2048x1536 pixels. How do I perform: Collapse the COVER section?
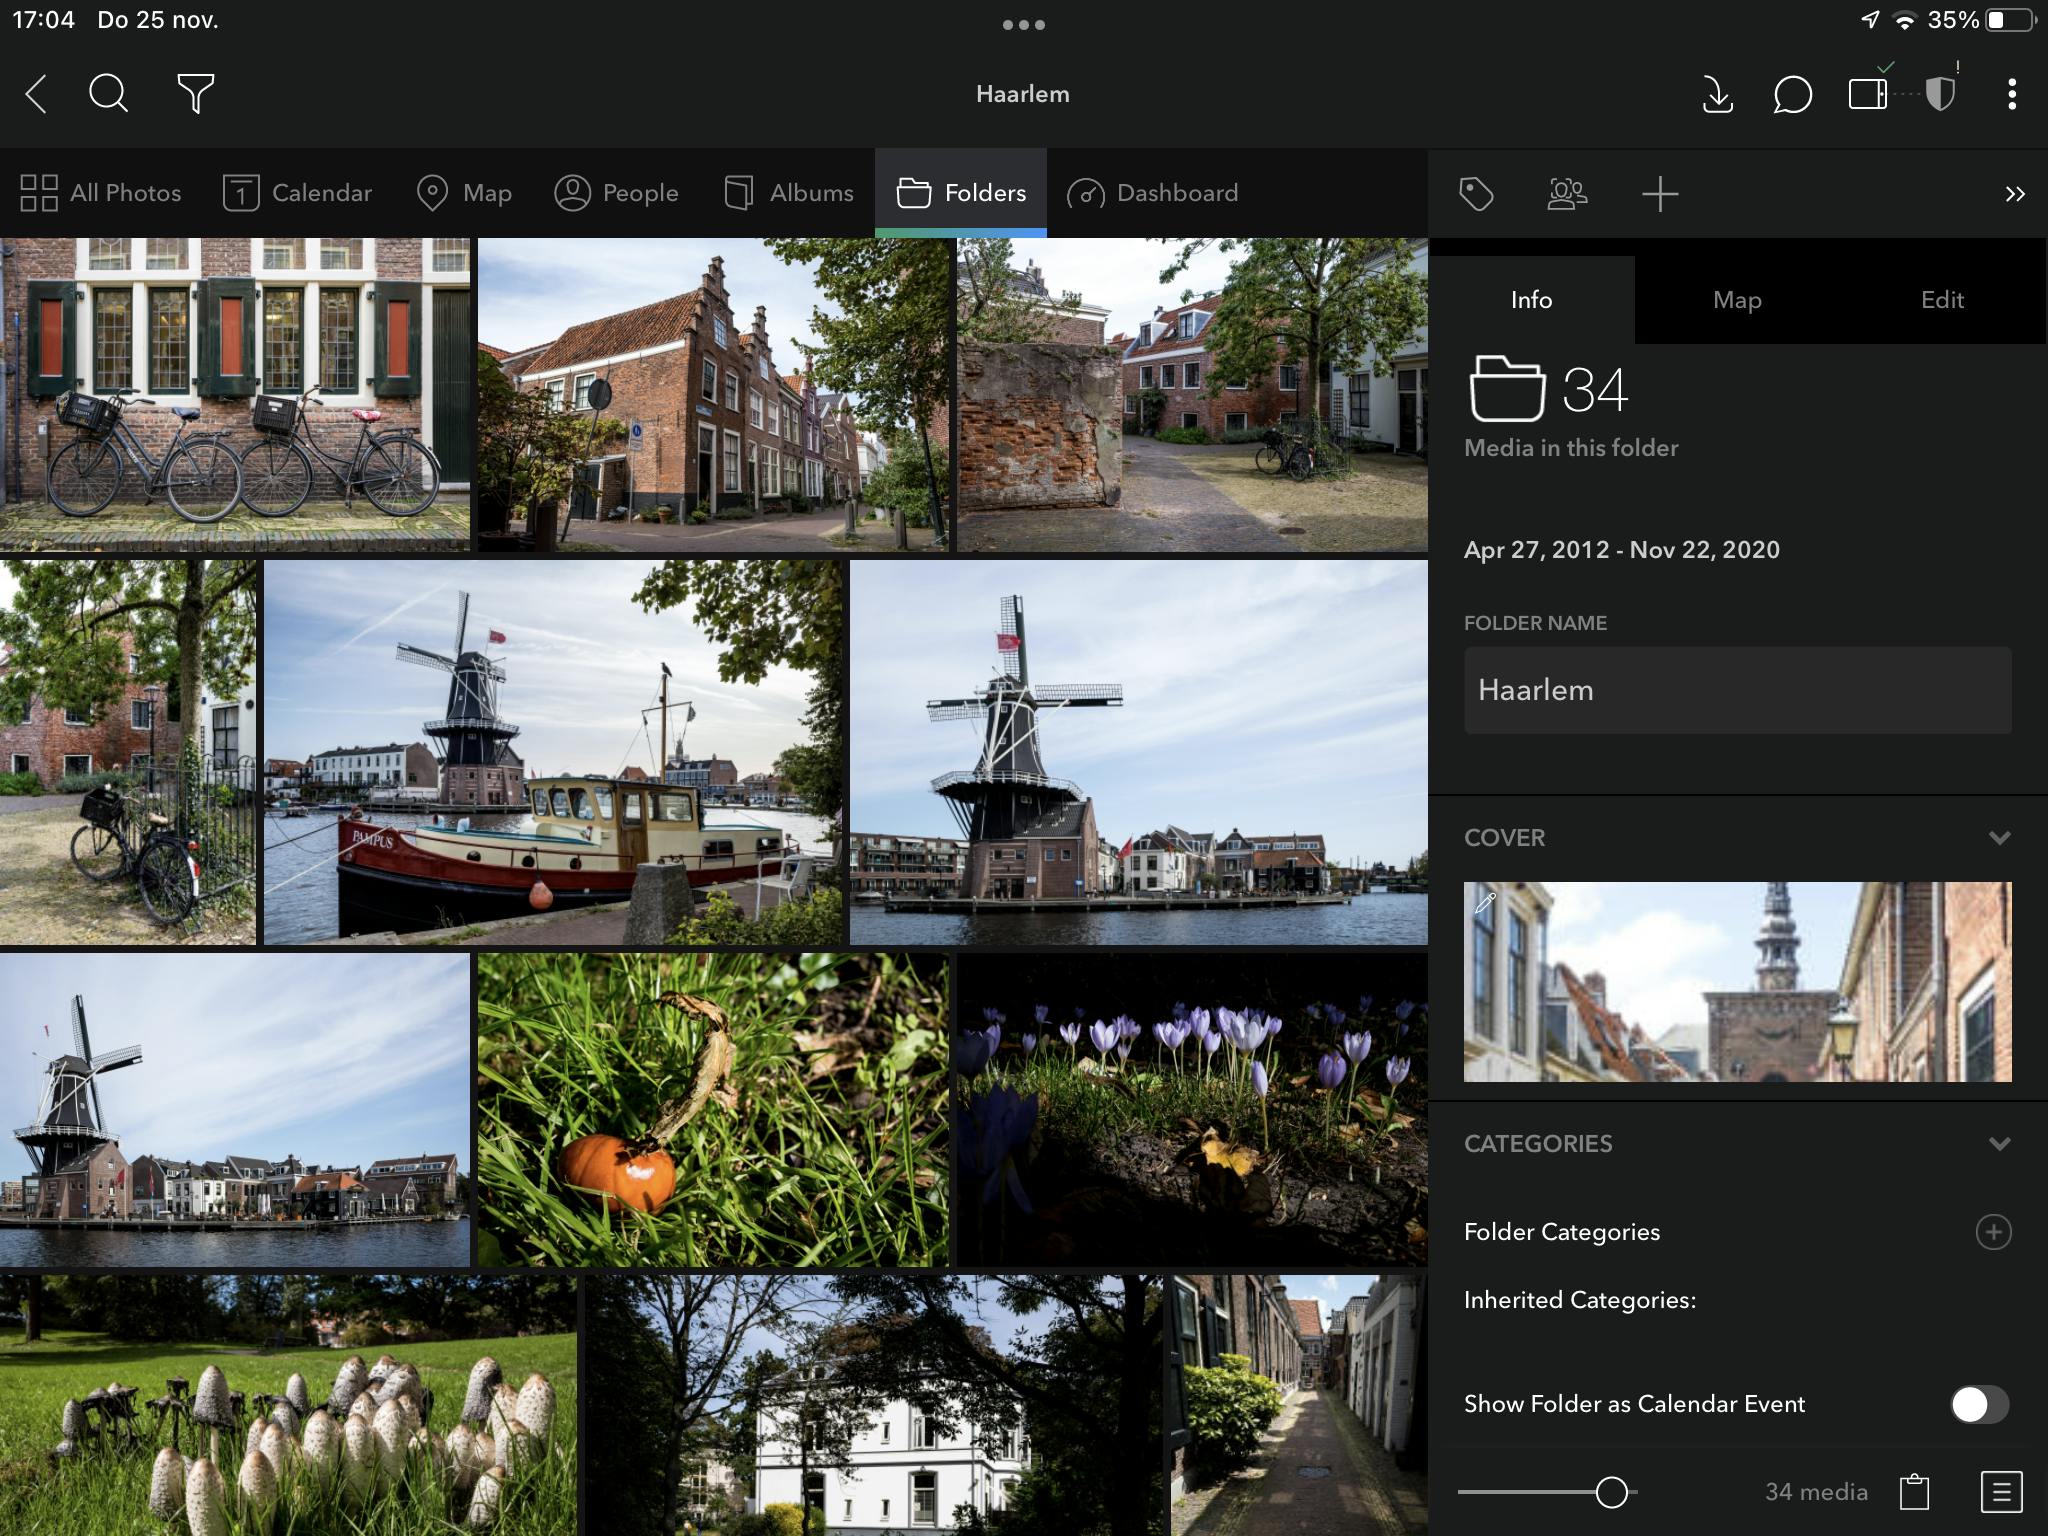click(x=1999, y=838)
